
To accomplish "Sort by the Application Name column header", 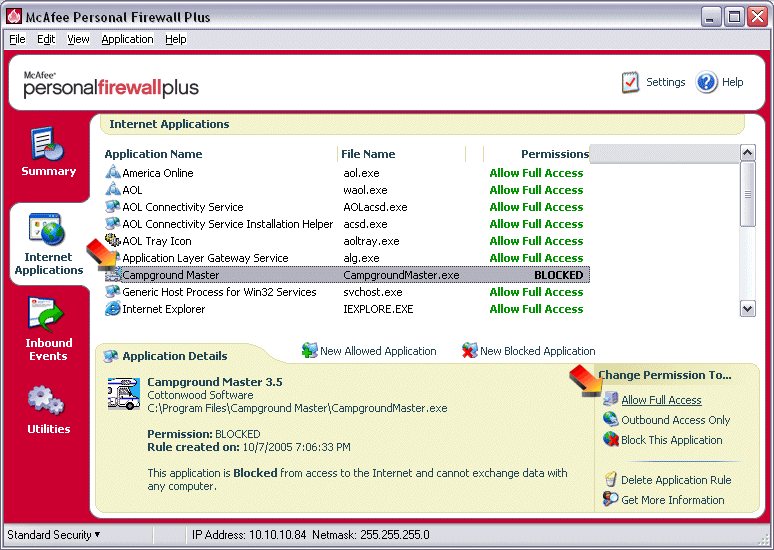I will 154,154.
